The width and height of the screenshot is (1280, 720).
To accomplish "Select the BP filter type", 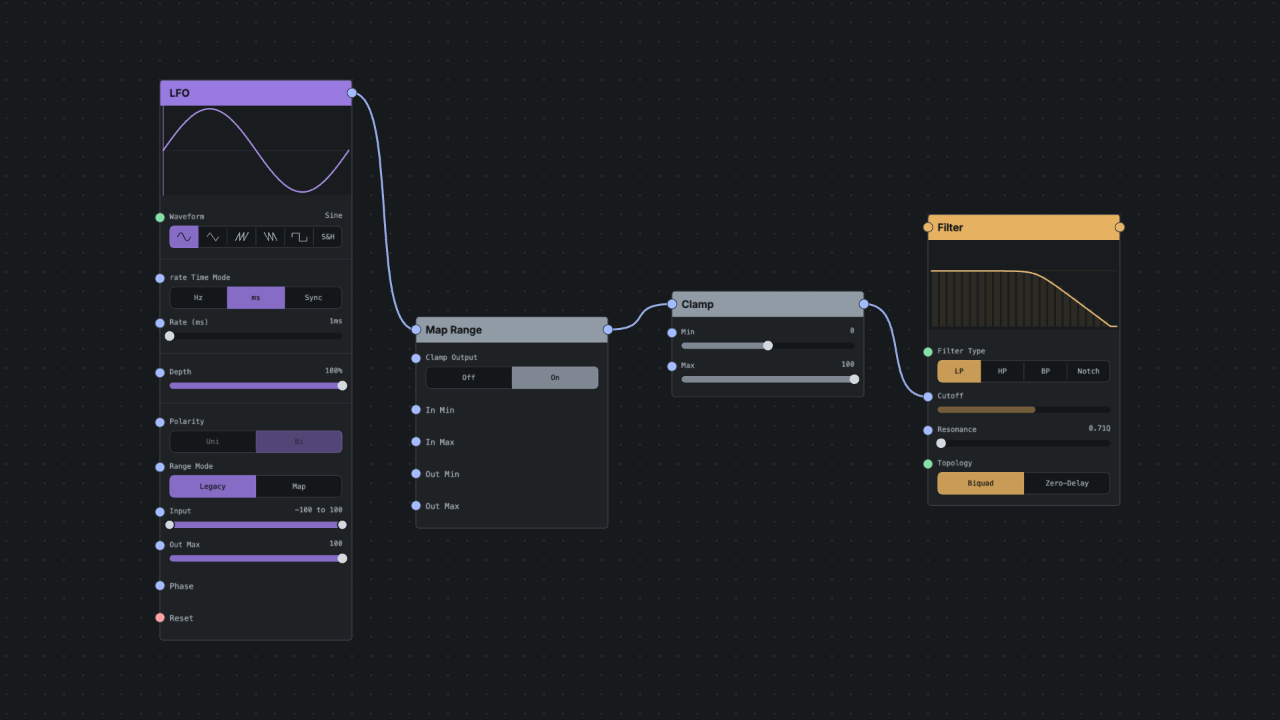I will tap(1045, 372).
